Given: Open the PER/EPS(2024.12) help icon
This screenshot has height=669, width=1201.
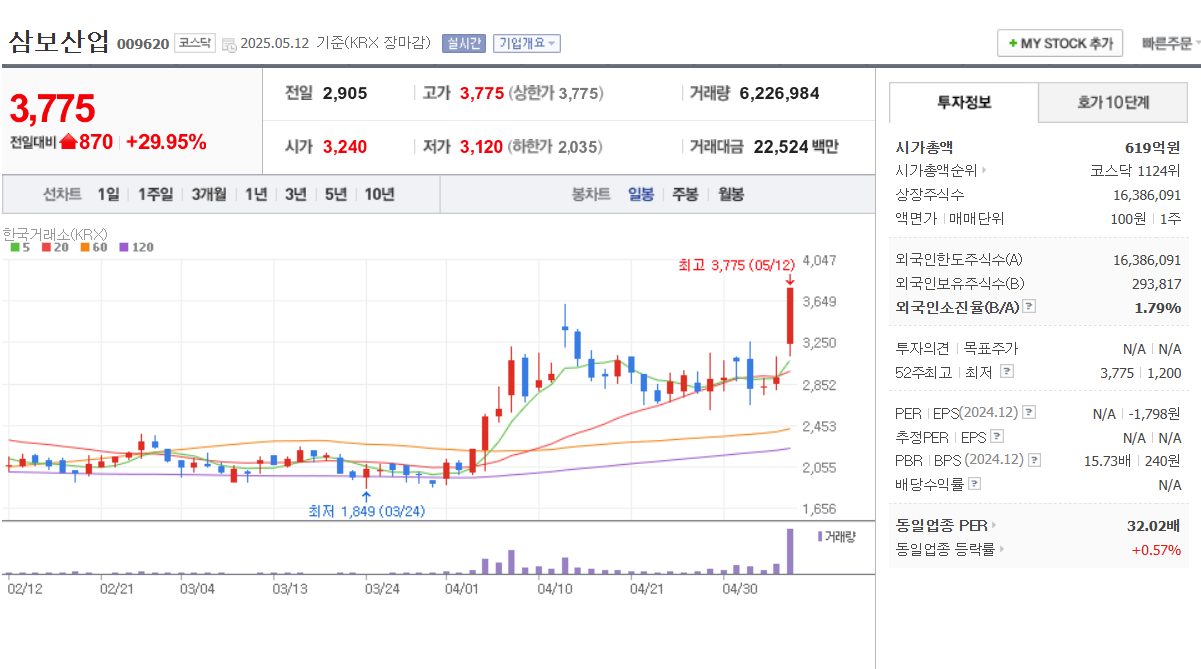Looking at the screenshot, I should 1029,413.
